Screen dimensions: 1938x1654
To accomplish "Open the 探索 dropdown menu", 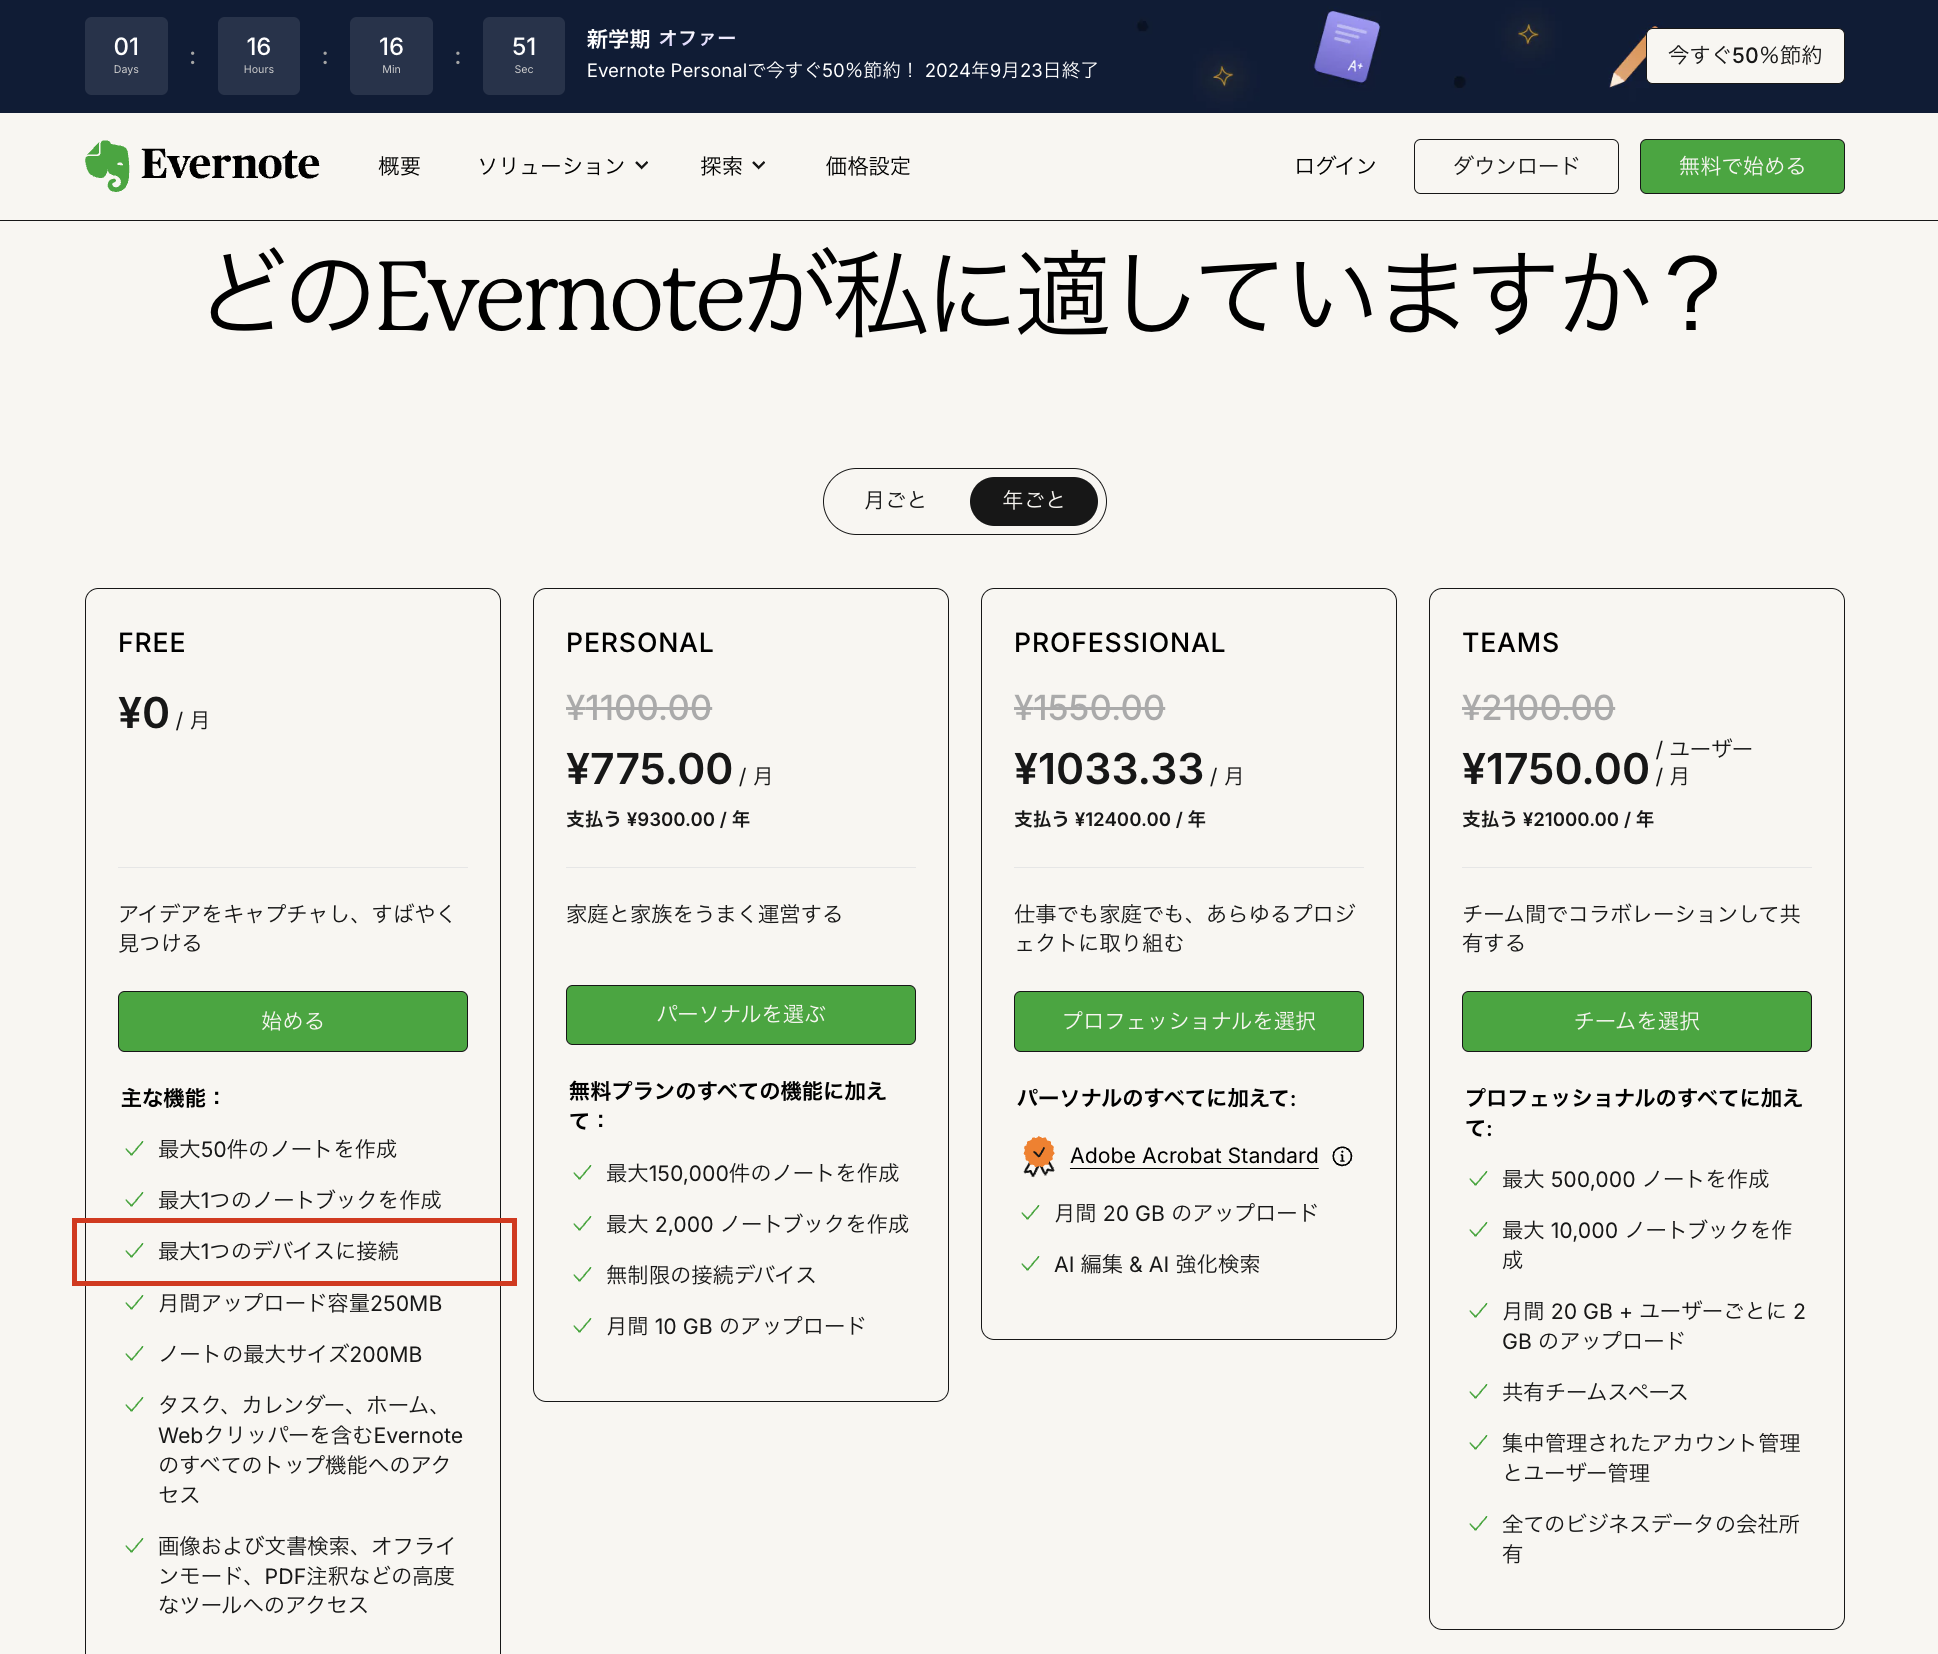I will click(x=731, y=166).
